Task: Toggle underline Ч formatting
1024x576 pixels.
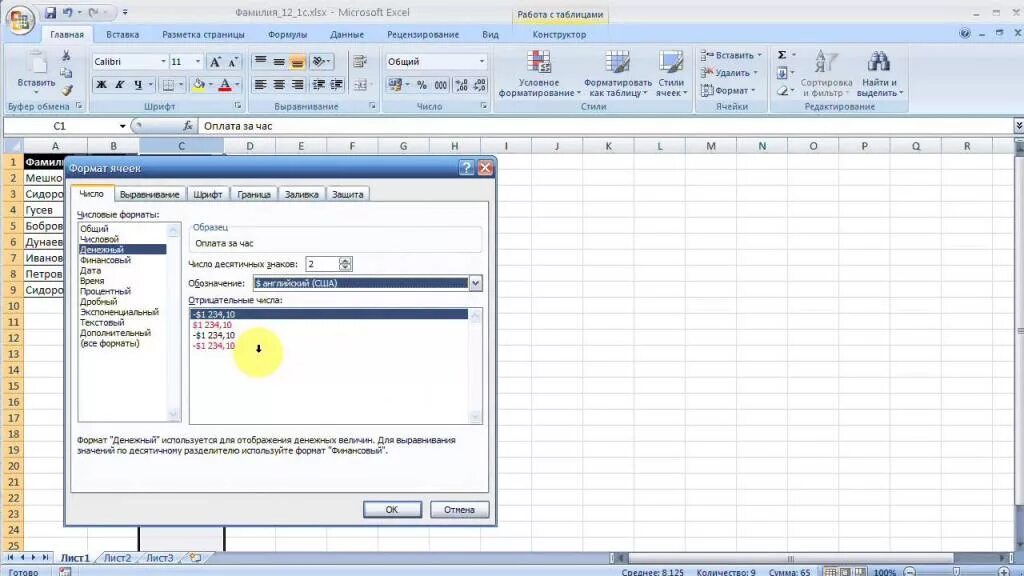Action: pos(138,85)
